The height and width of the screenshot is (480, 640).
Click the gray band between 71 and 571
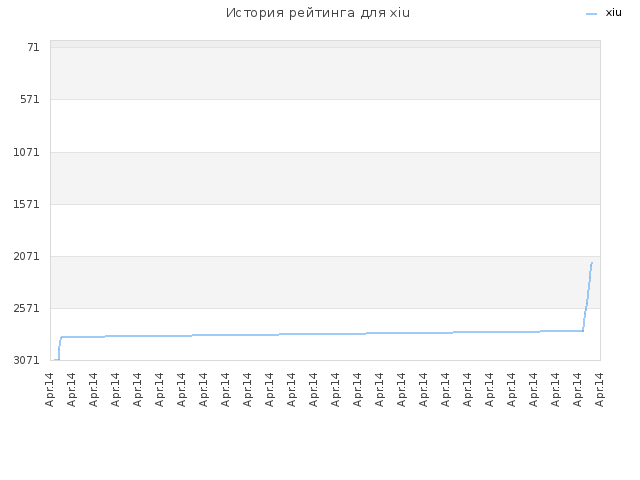click(325, 73)
